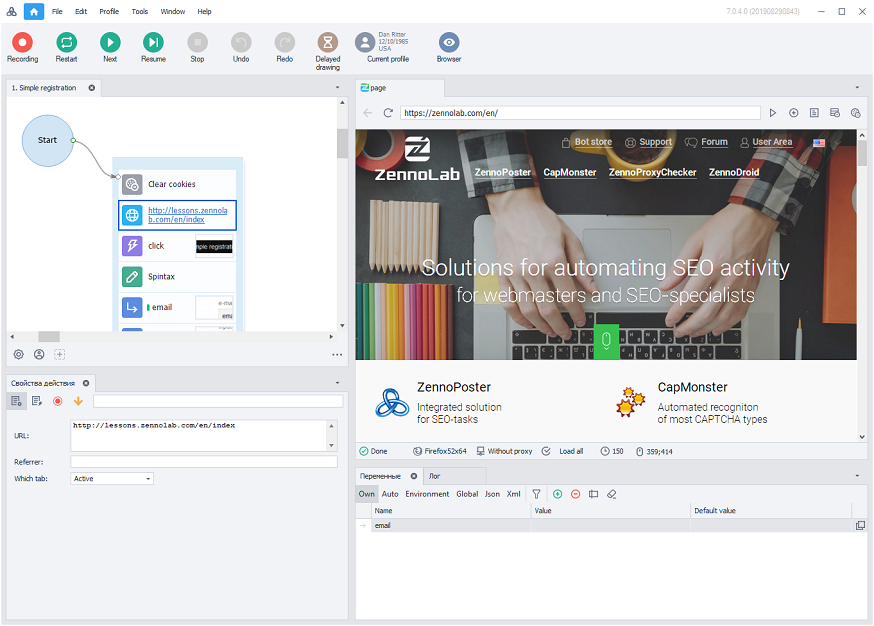Open the Tools menu
874x626 pixels.
[x=140, y=11]
